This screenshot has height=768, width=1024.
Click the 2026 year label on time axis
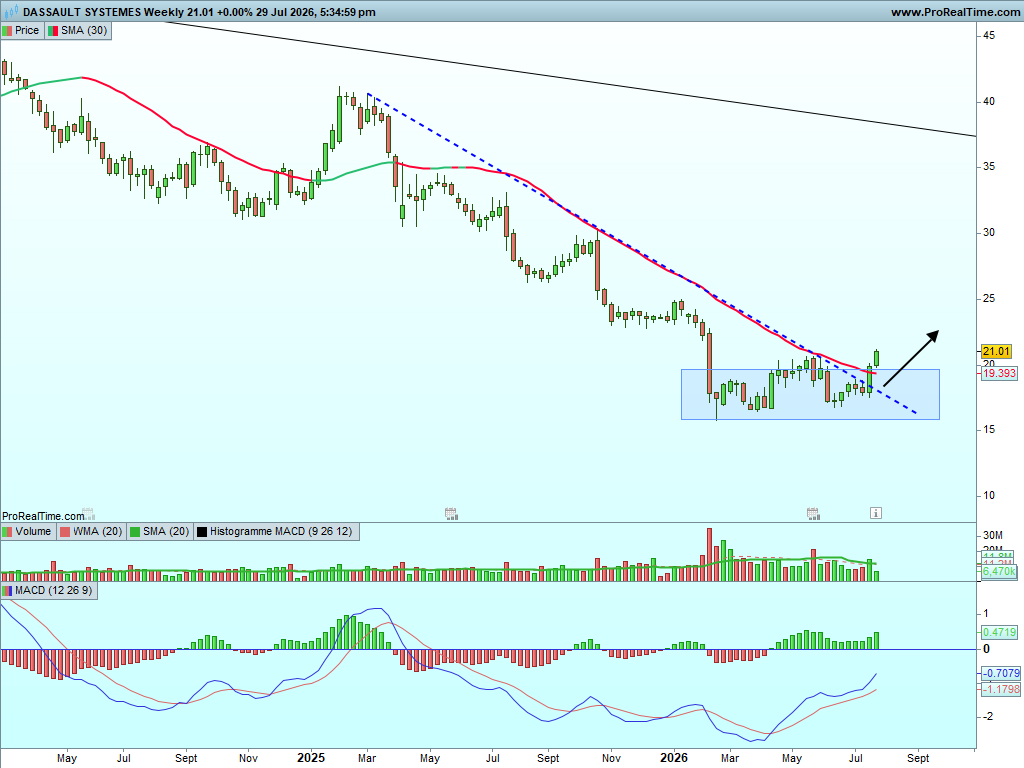click(x=673, y=758)
